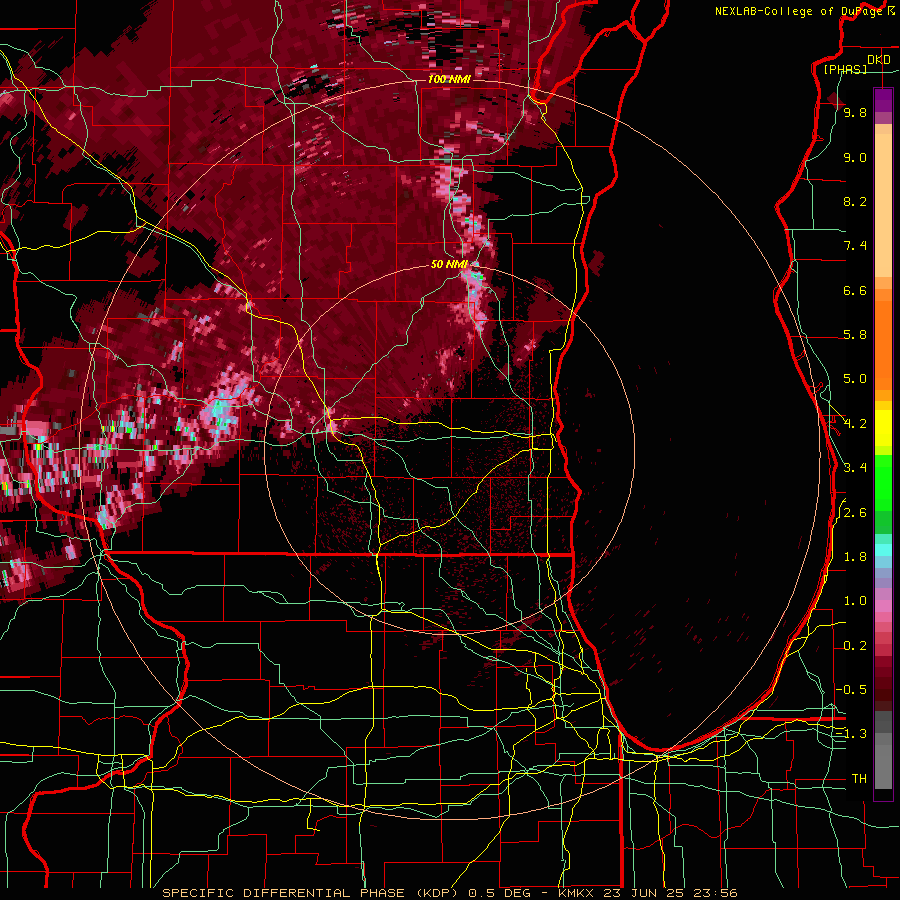The width and height of the screenshot is (900, 900).
Task: Click the 1.8 scale label
Action: tap(855, 557)
